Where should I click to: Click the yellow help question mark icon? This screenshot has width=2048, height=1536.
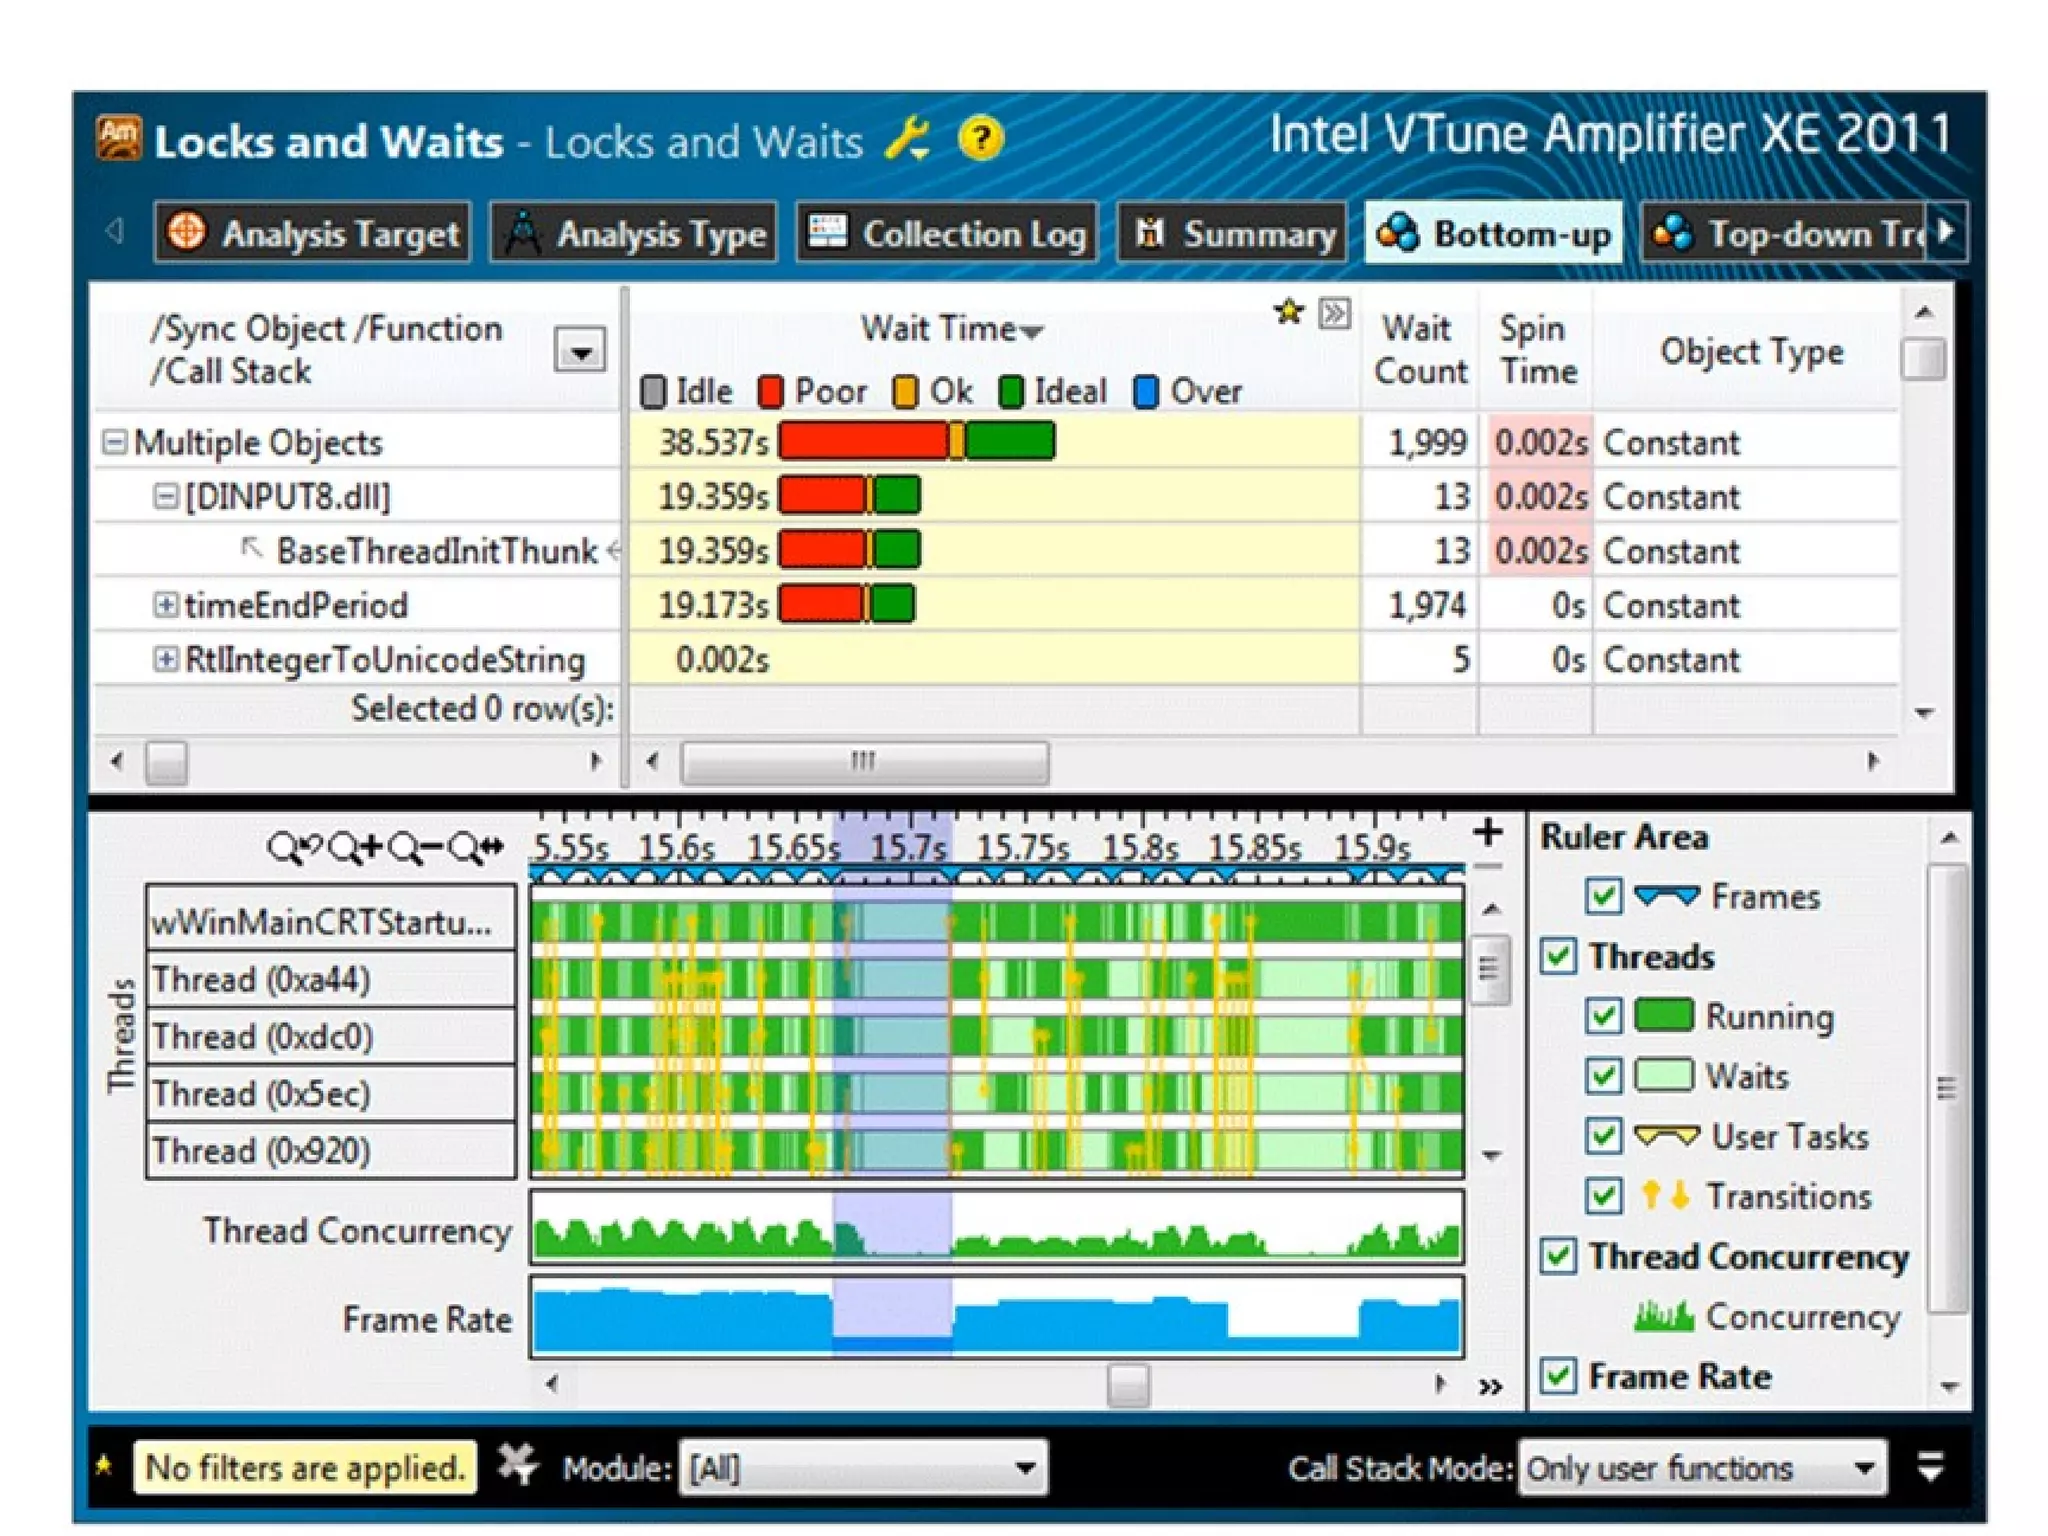click(x=981, y=139)
